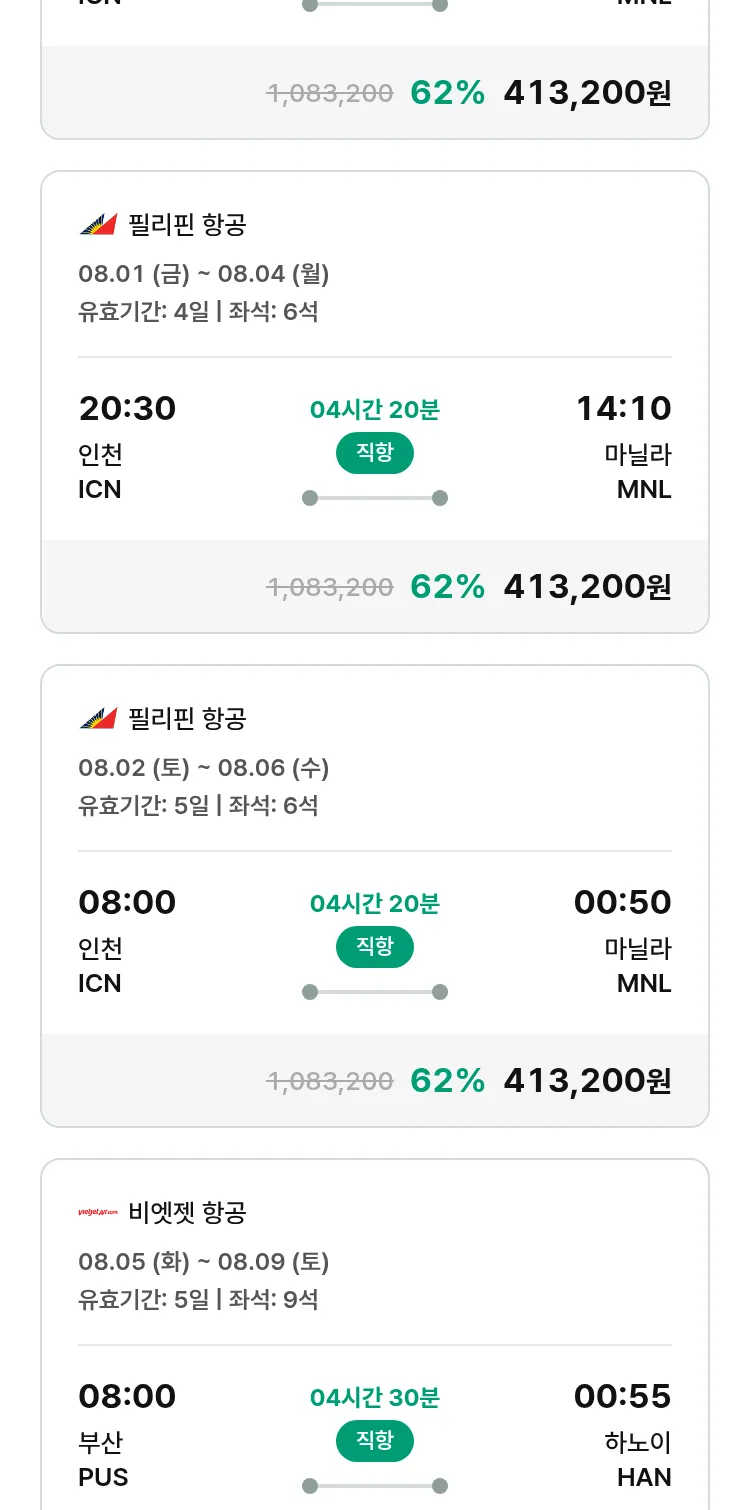Tap the Philippine Airlines logo on the 08.01 flight
The width and height of the screenshot is (750, 1510).
[x=98, y=225]
